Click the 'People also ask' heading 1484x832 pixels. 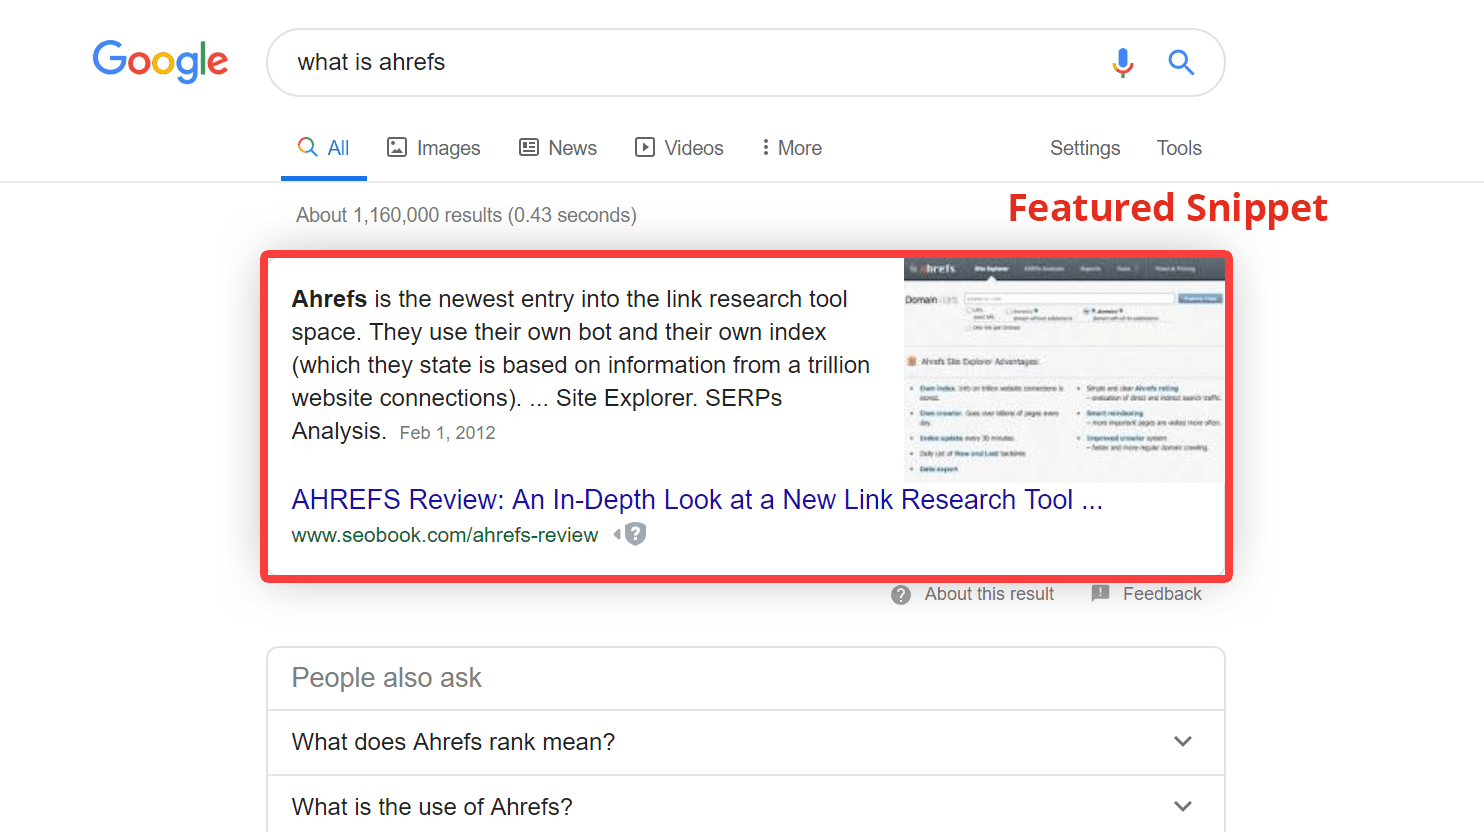tap(386, 678)
